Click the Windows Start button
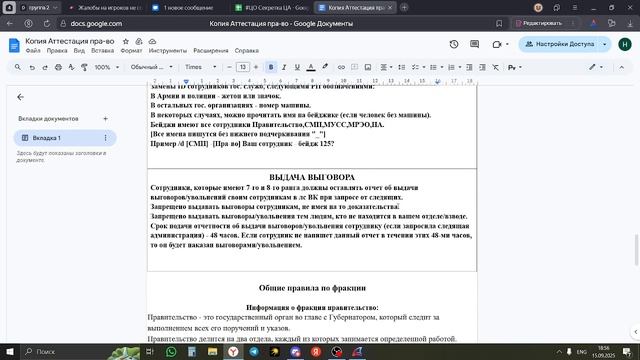The height and width of the screenshot is (360, 640). click(9, 351)
